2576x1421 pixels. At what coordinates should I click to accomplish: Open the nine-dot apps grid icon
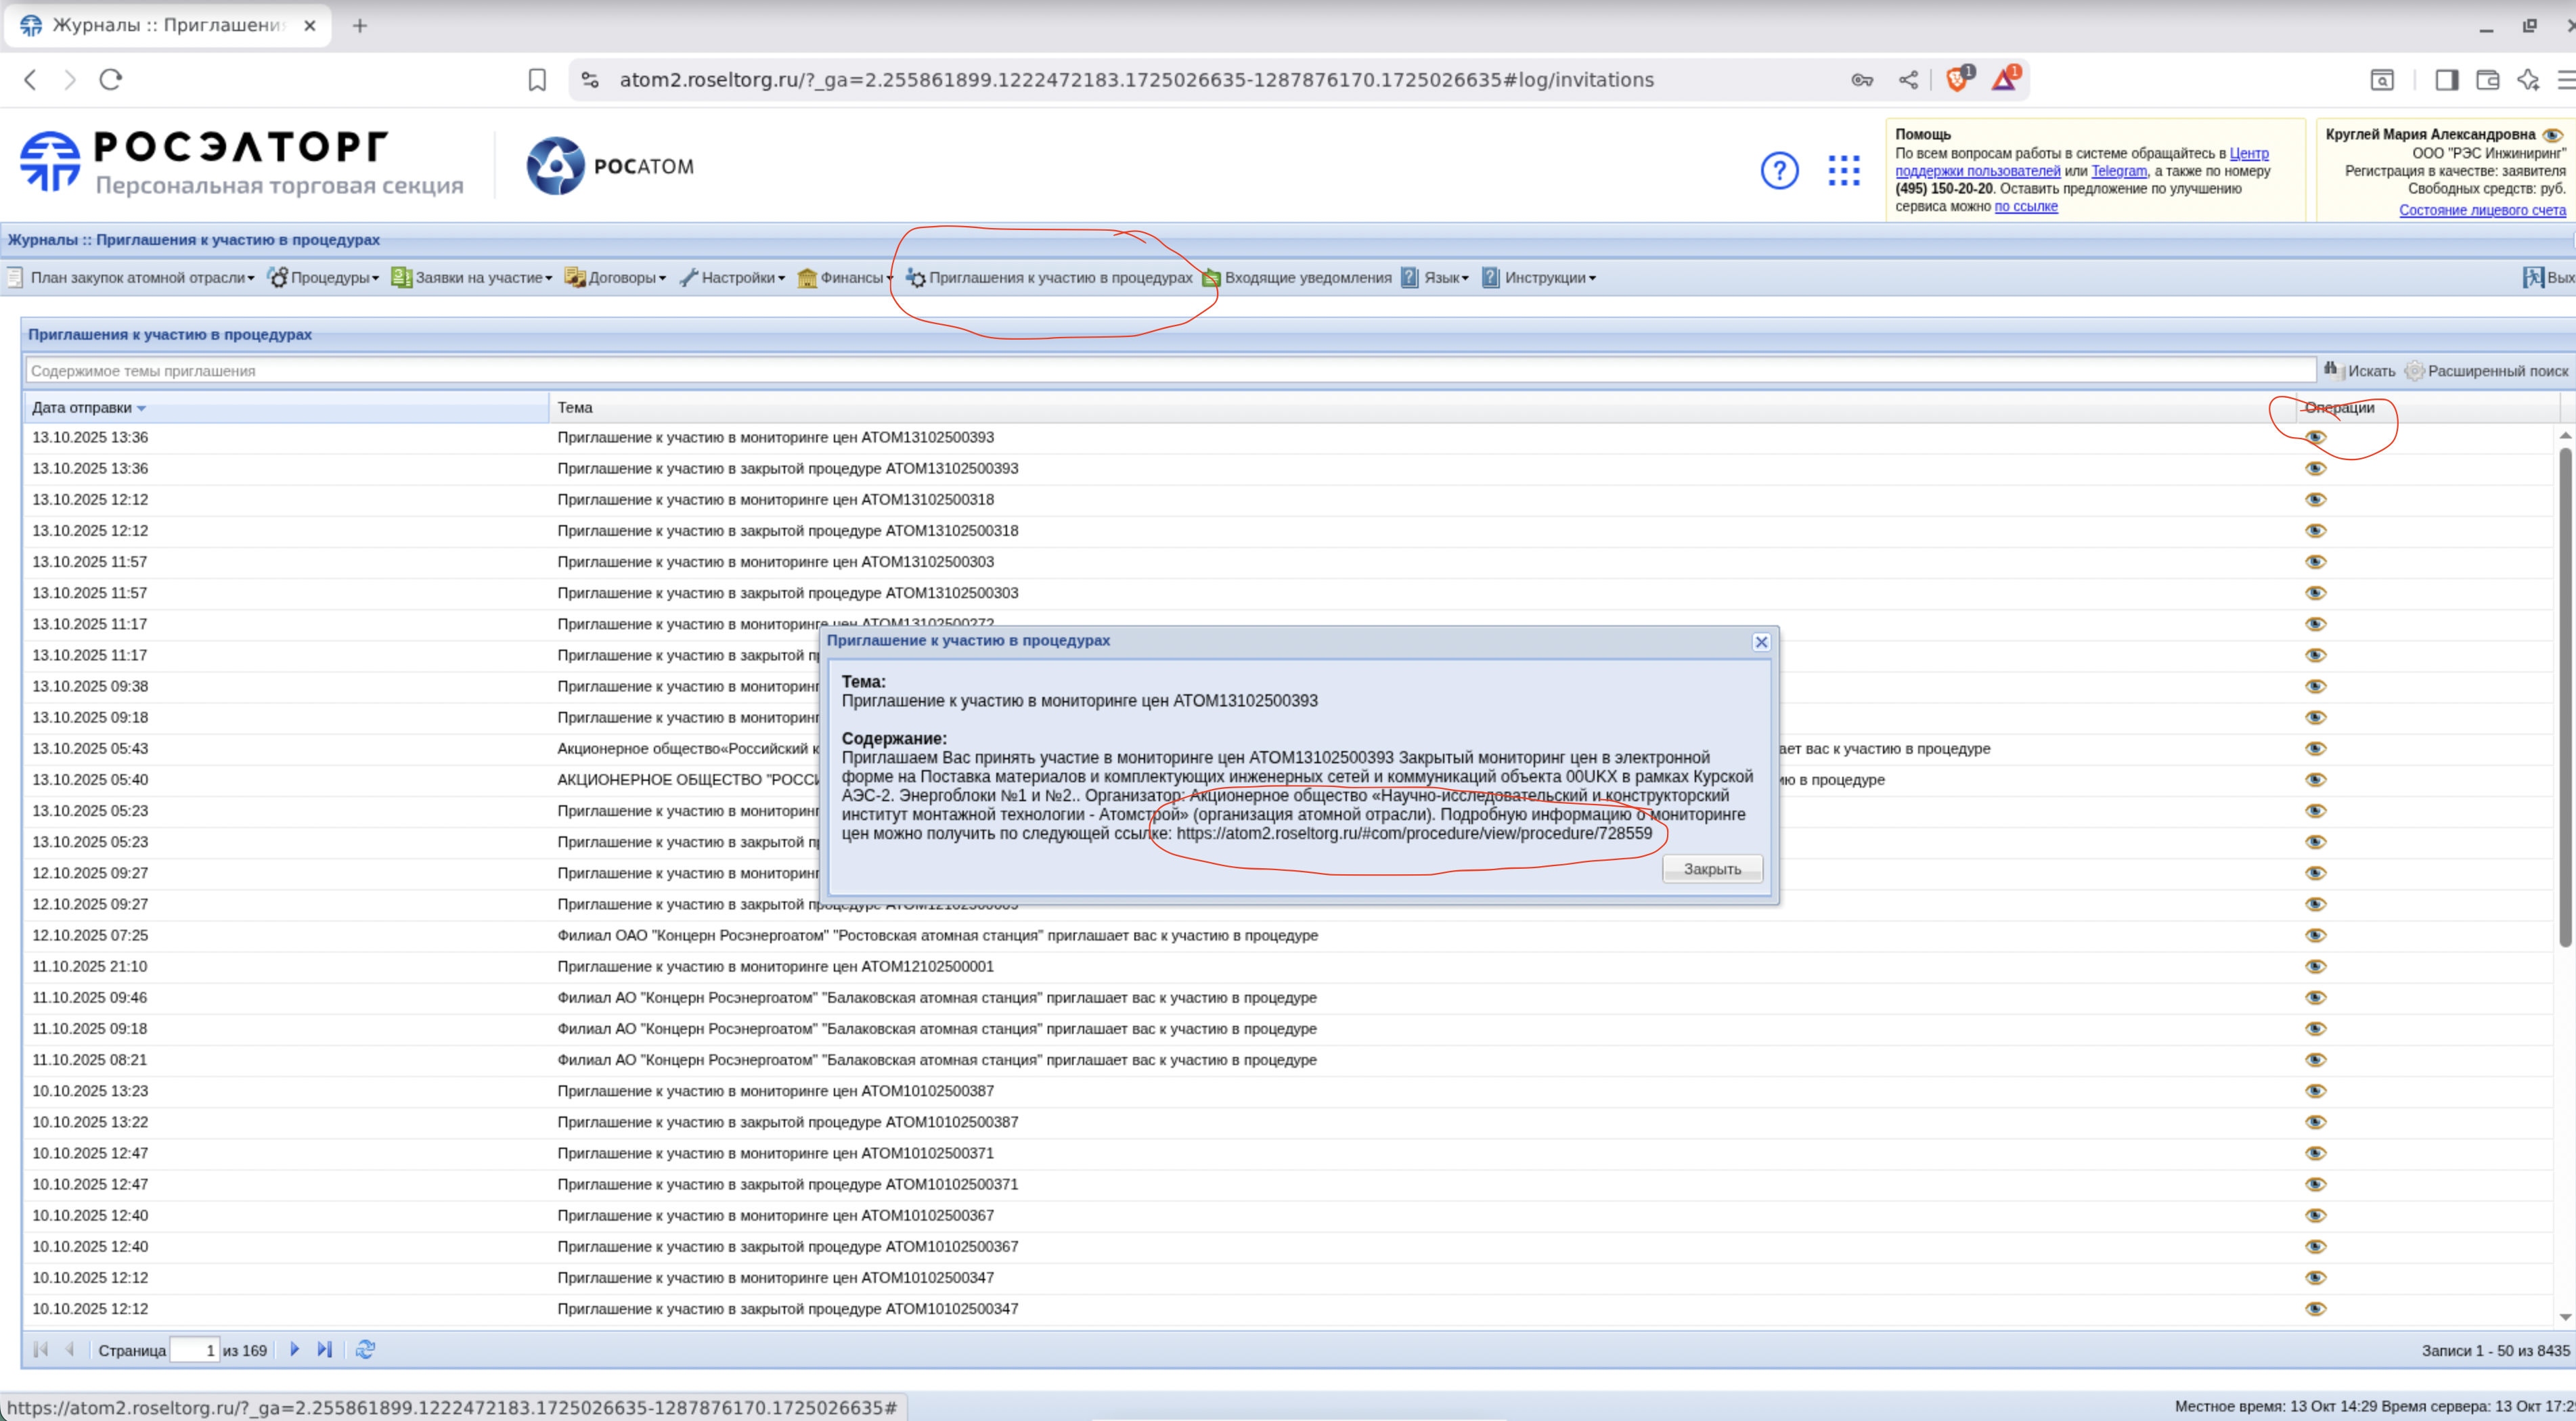tap(1843, 170)
